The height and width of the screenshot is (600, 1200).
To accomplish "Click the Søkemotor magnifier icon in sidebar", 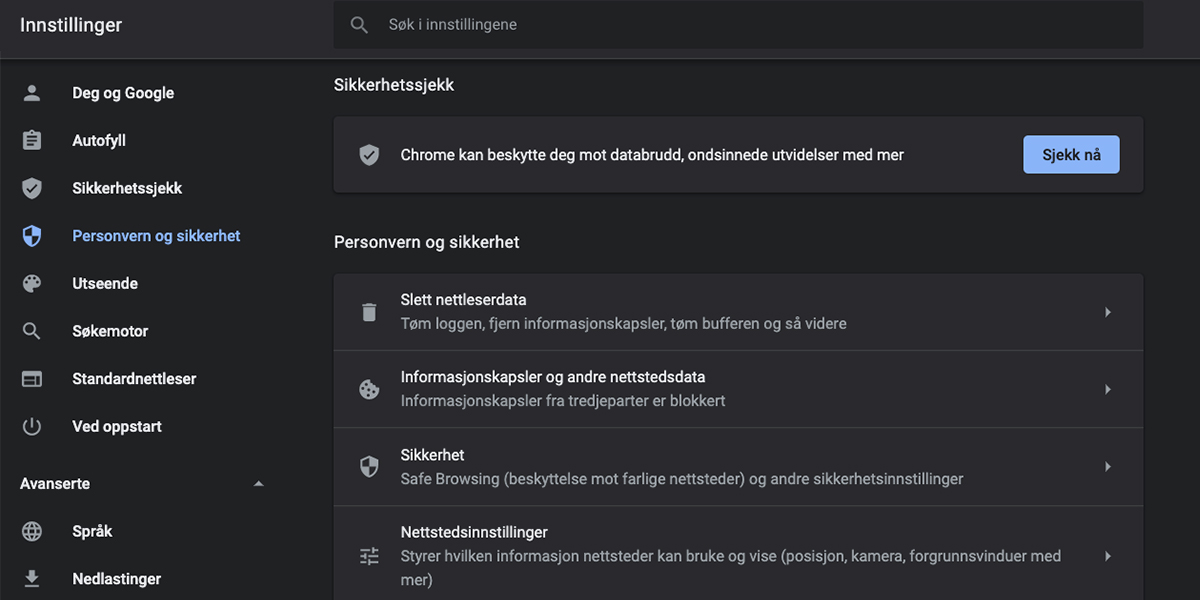I will 32,331.
